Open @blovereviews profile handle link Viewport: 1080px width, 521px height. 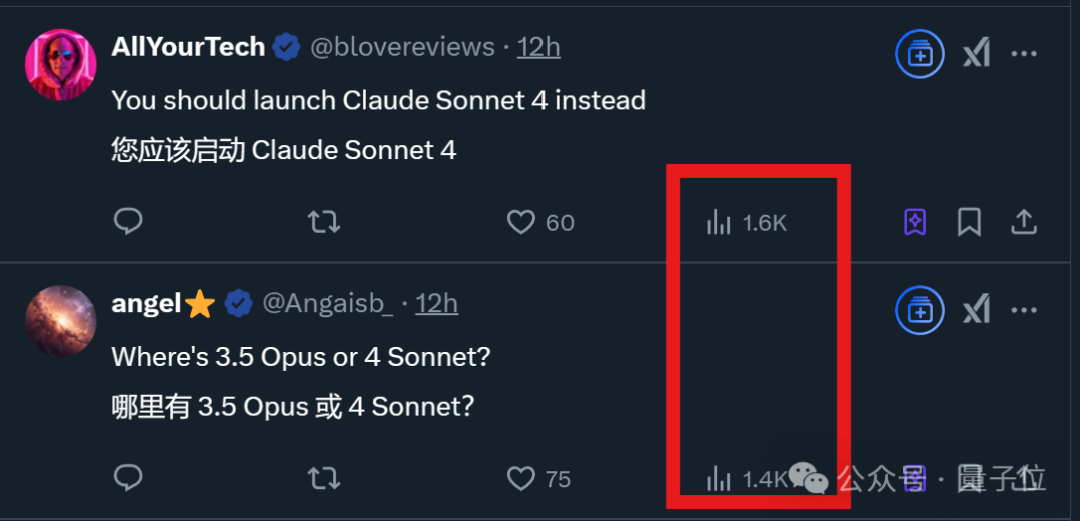pyautogui.click(x=403, y=47)
